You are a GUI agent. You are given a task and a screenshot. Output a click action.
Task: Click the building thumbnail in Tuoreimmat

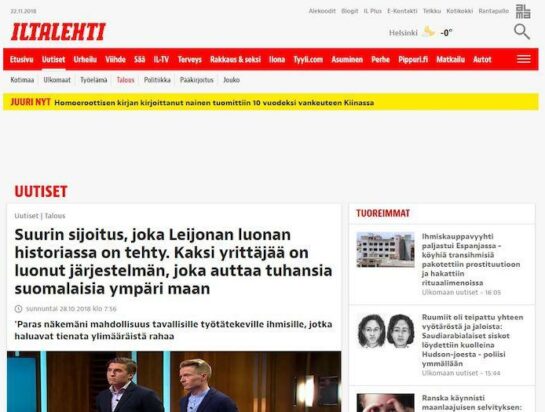(385, 250)
